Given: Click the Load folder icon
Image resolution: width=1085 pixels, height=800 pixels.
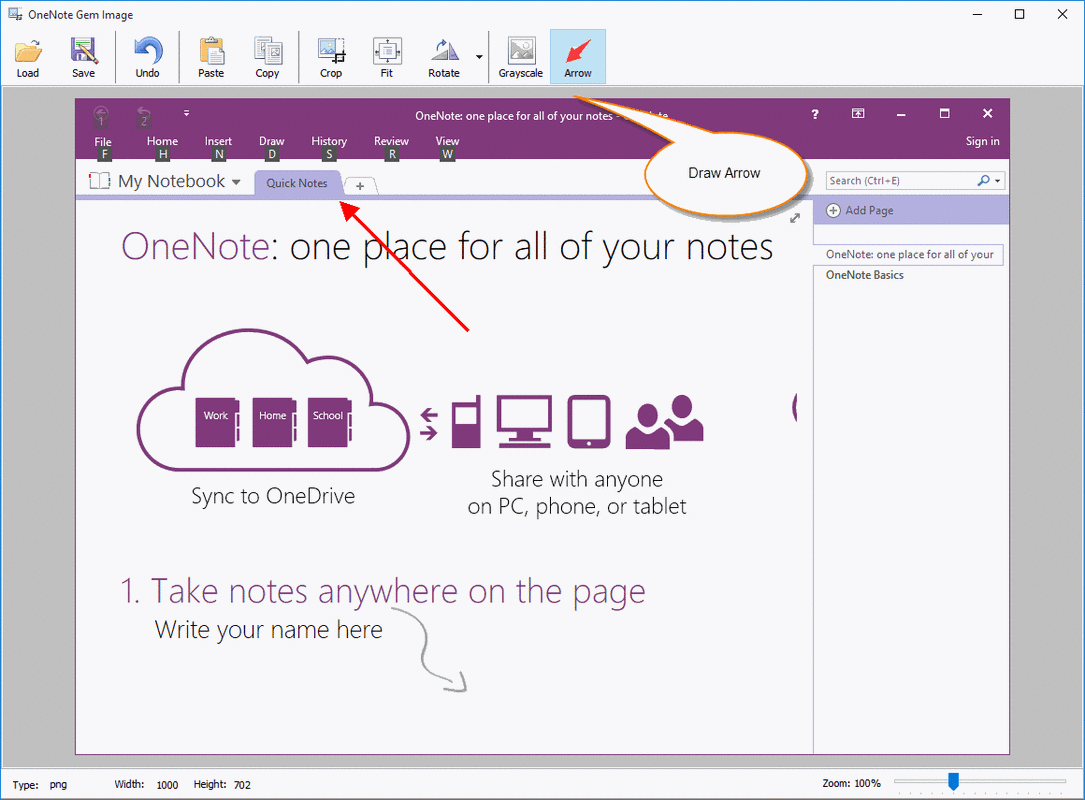Looking at the screenshot, I should 28,56.
